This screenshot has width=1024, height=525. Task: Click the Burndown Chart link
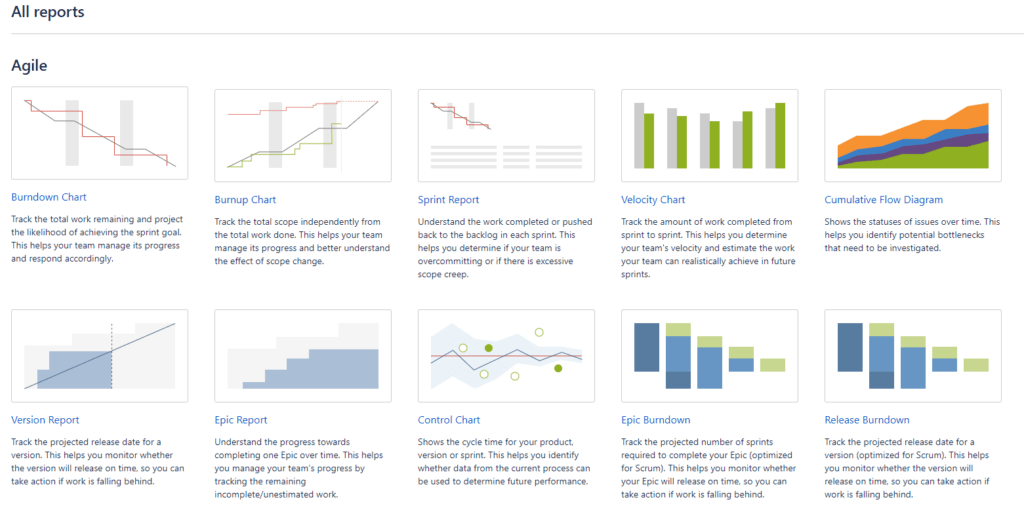pos(49,197)
